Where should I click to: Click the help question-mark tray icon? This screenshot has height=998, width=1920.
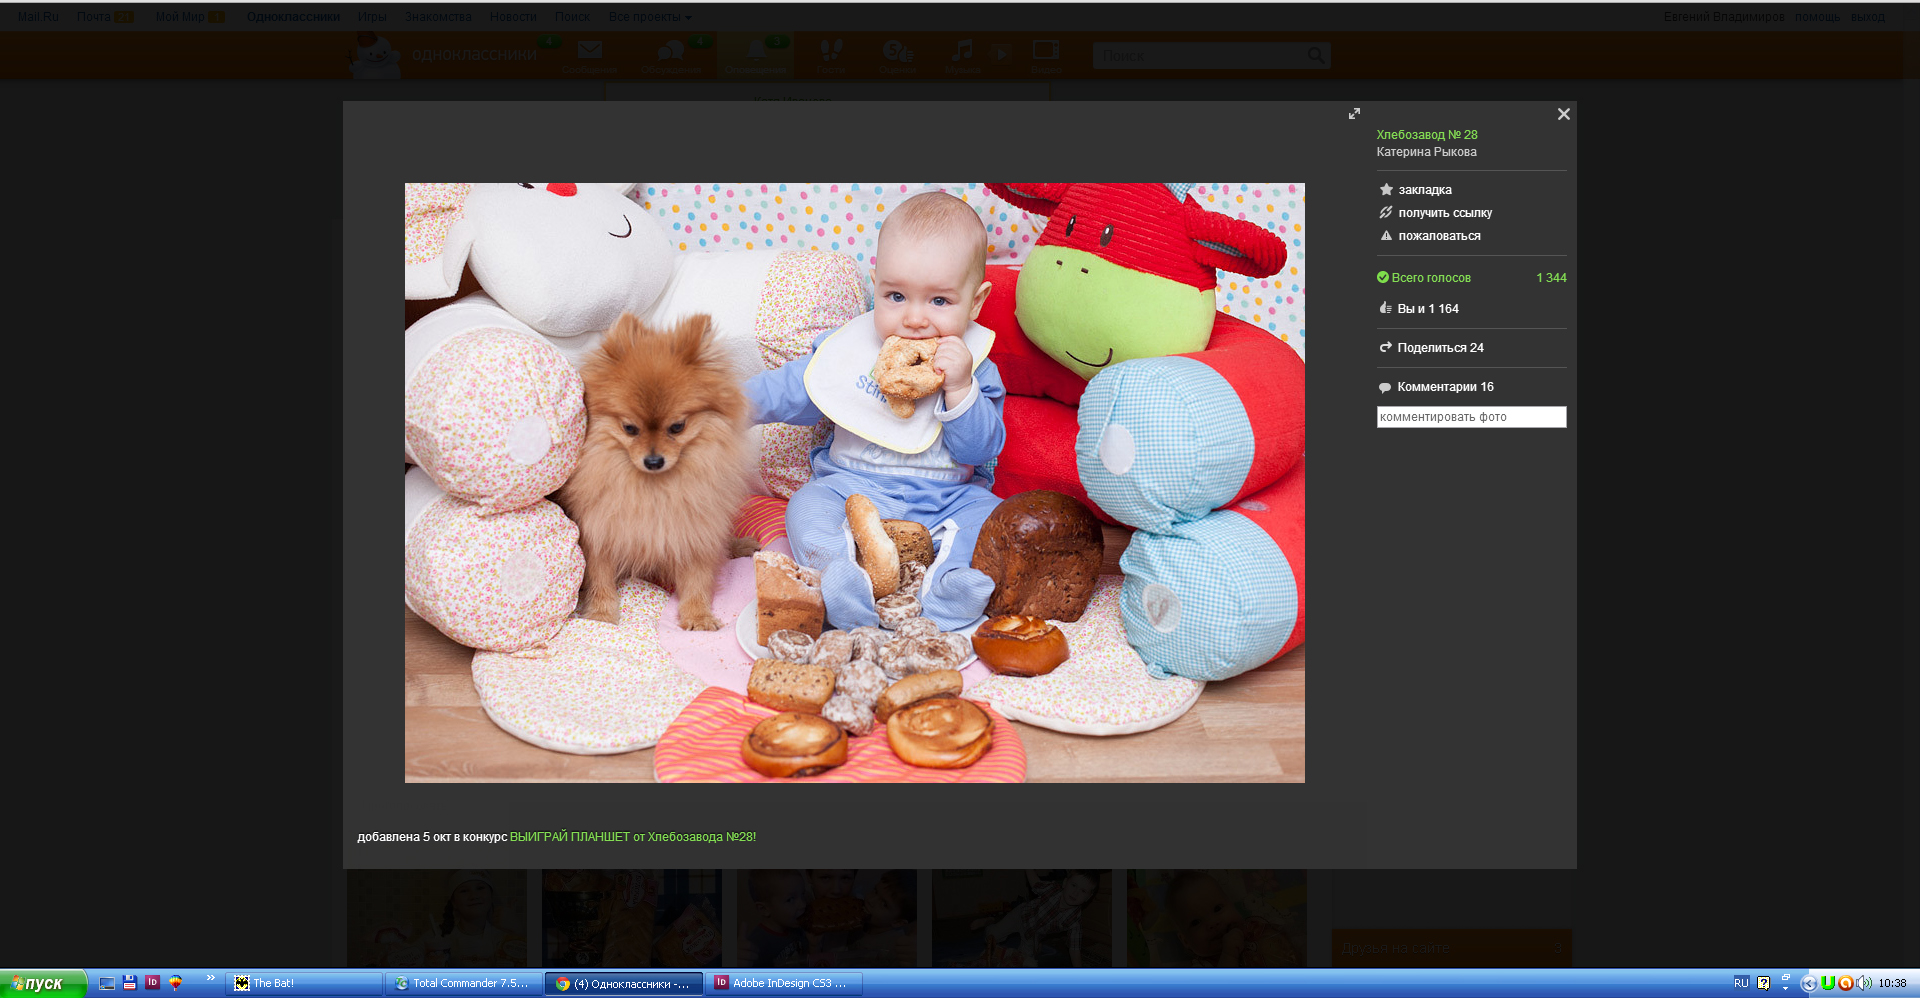[x=1763, y=983]
